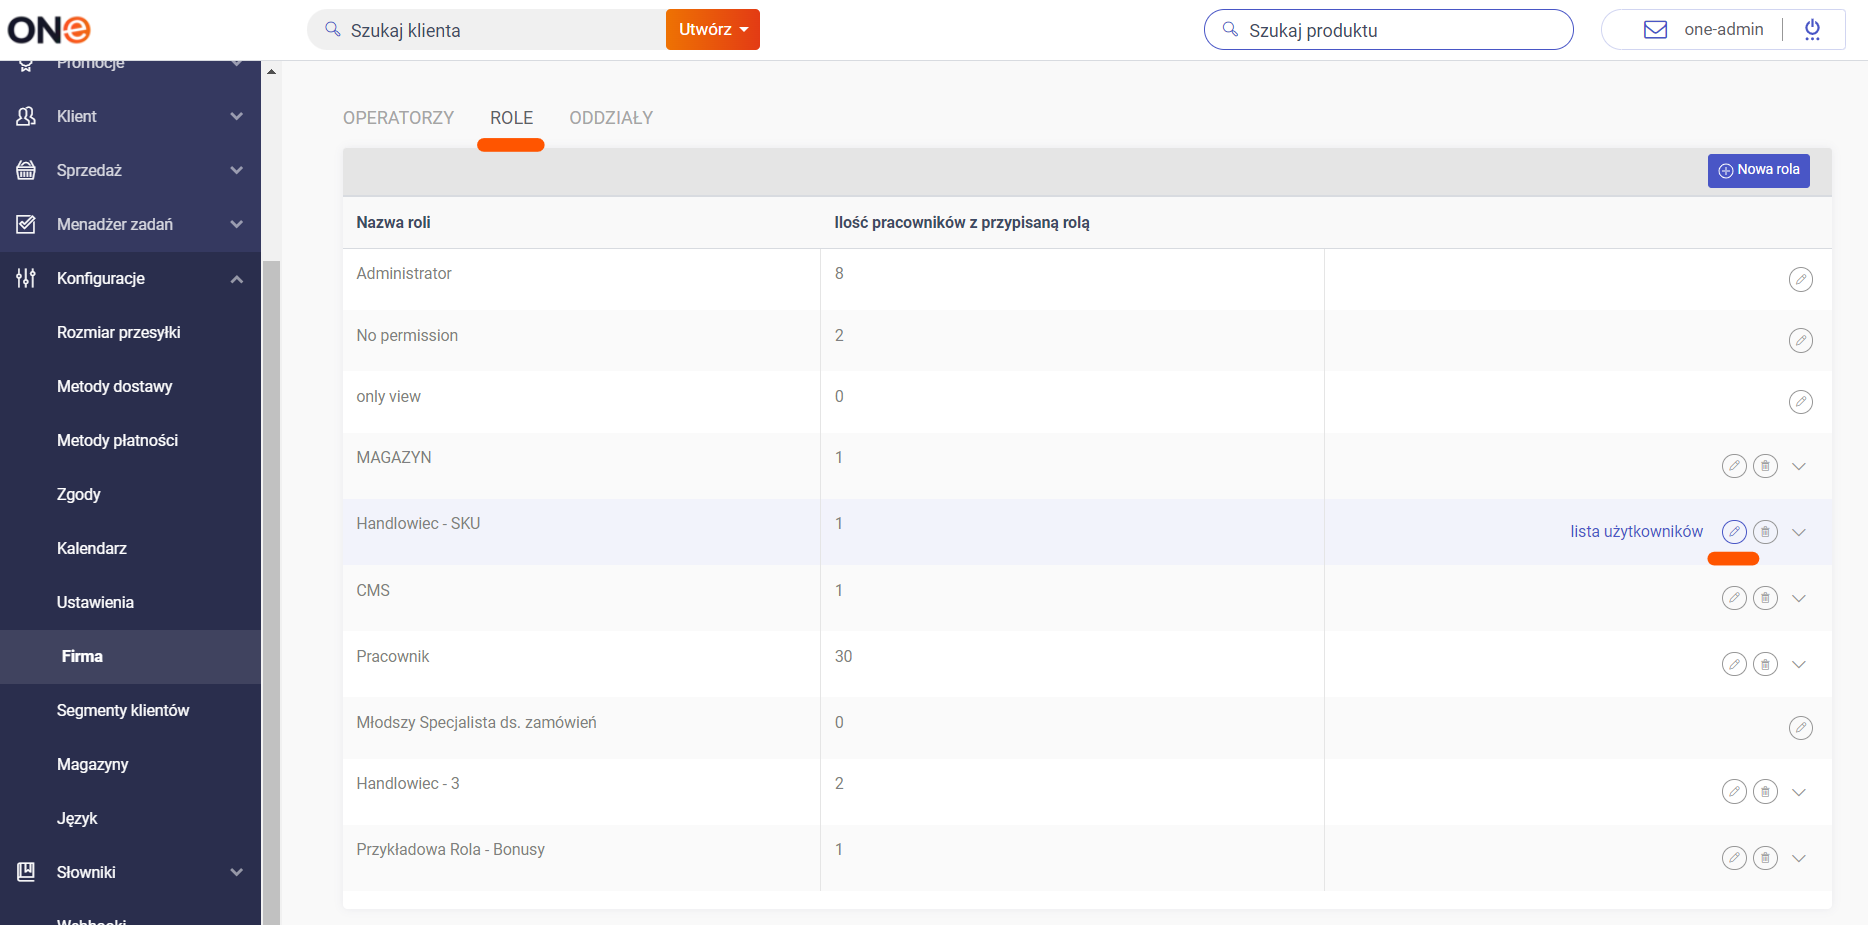Click the Pracownik role name
This screenshot has height=925, width=1868.
(393, 656)
